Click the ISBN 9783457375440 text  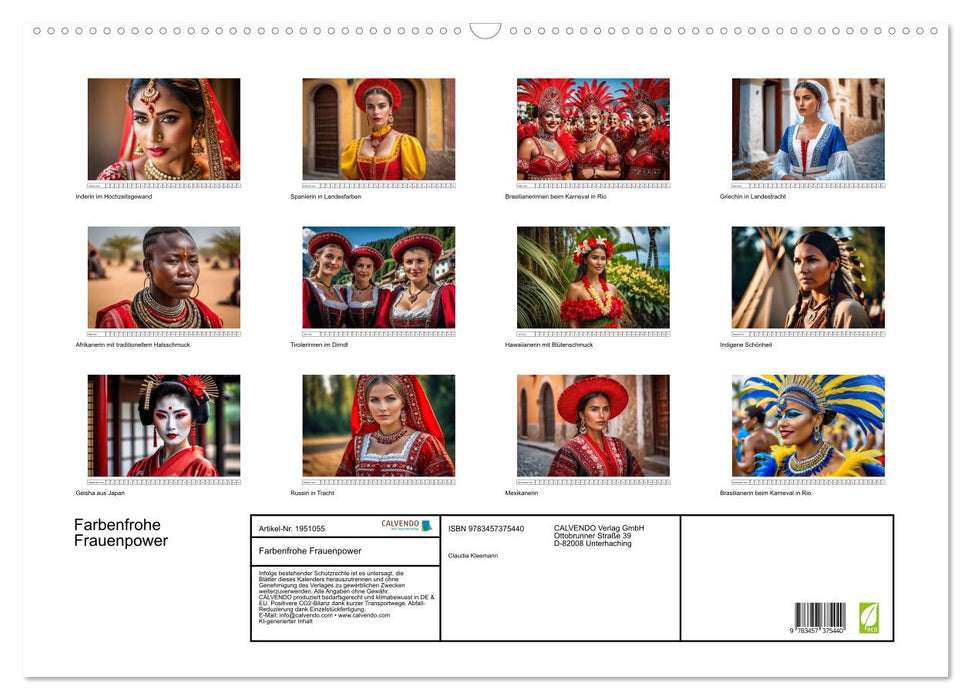click(x=486, y=528)
